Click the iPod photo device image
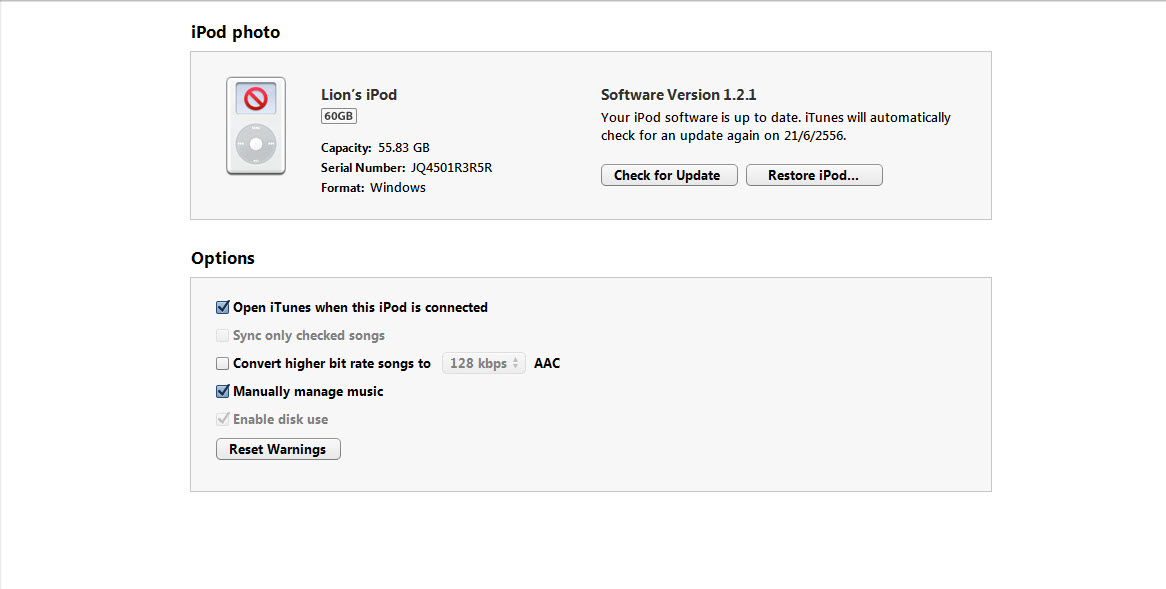 [256, 127]
